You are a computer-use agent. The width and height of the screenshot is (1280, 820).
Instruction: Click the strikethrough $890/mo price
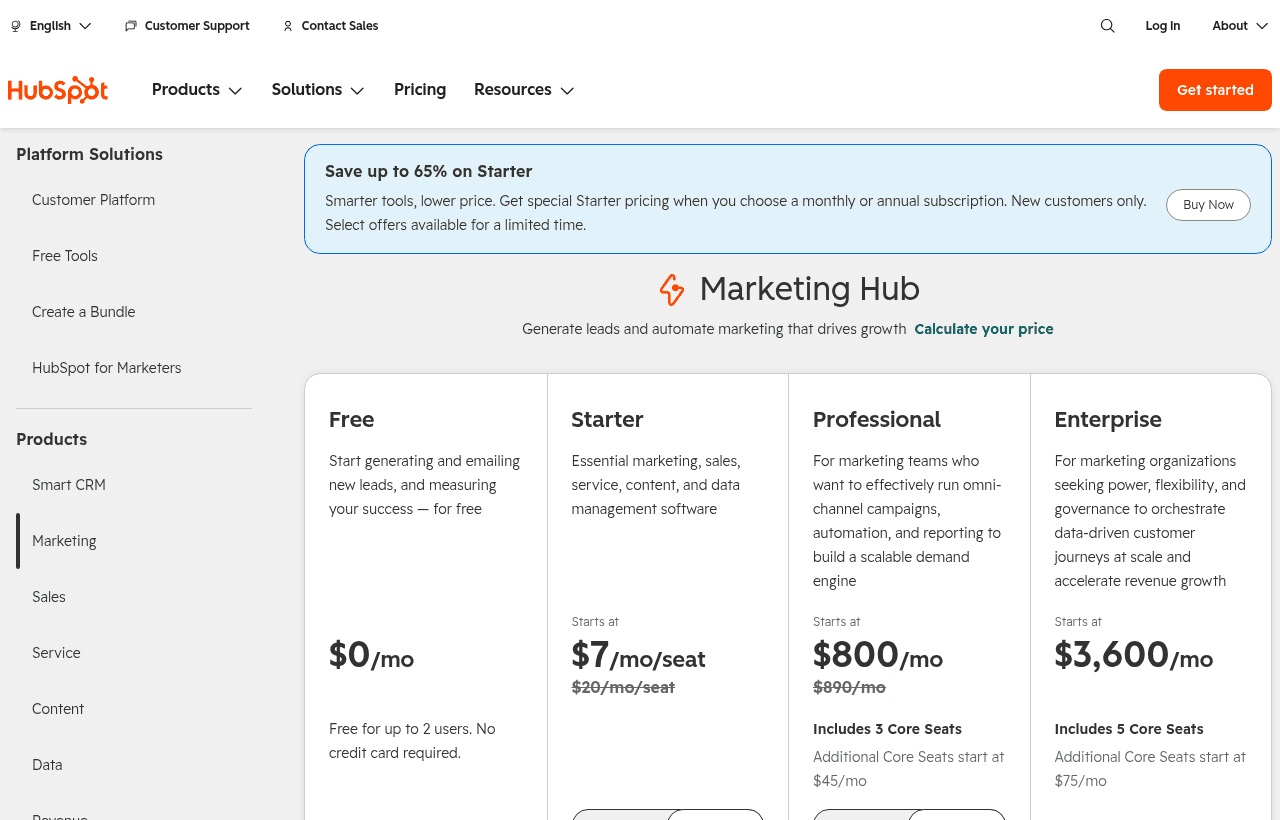coord(849,687)
